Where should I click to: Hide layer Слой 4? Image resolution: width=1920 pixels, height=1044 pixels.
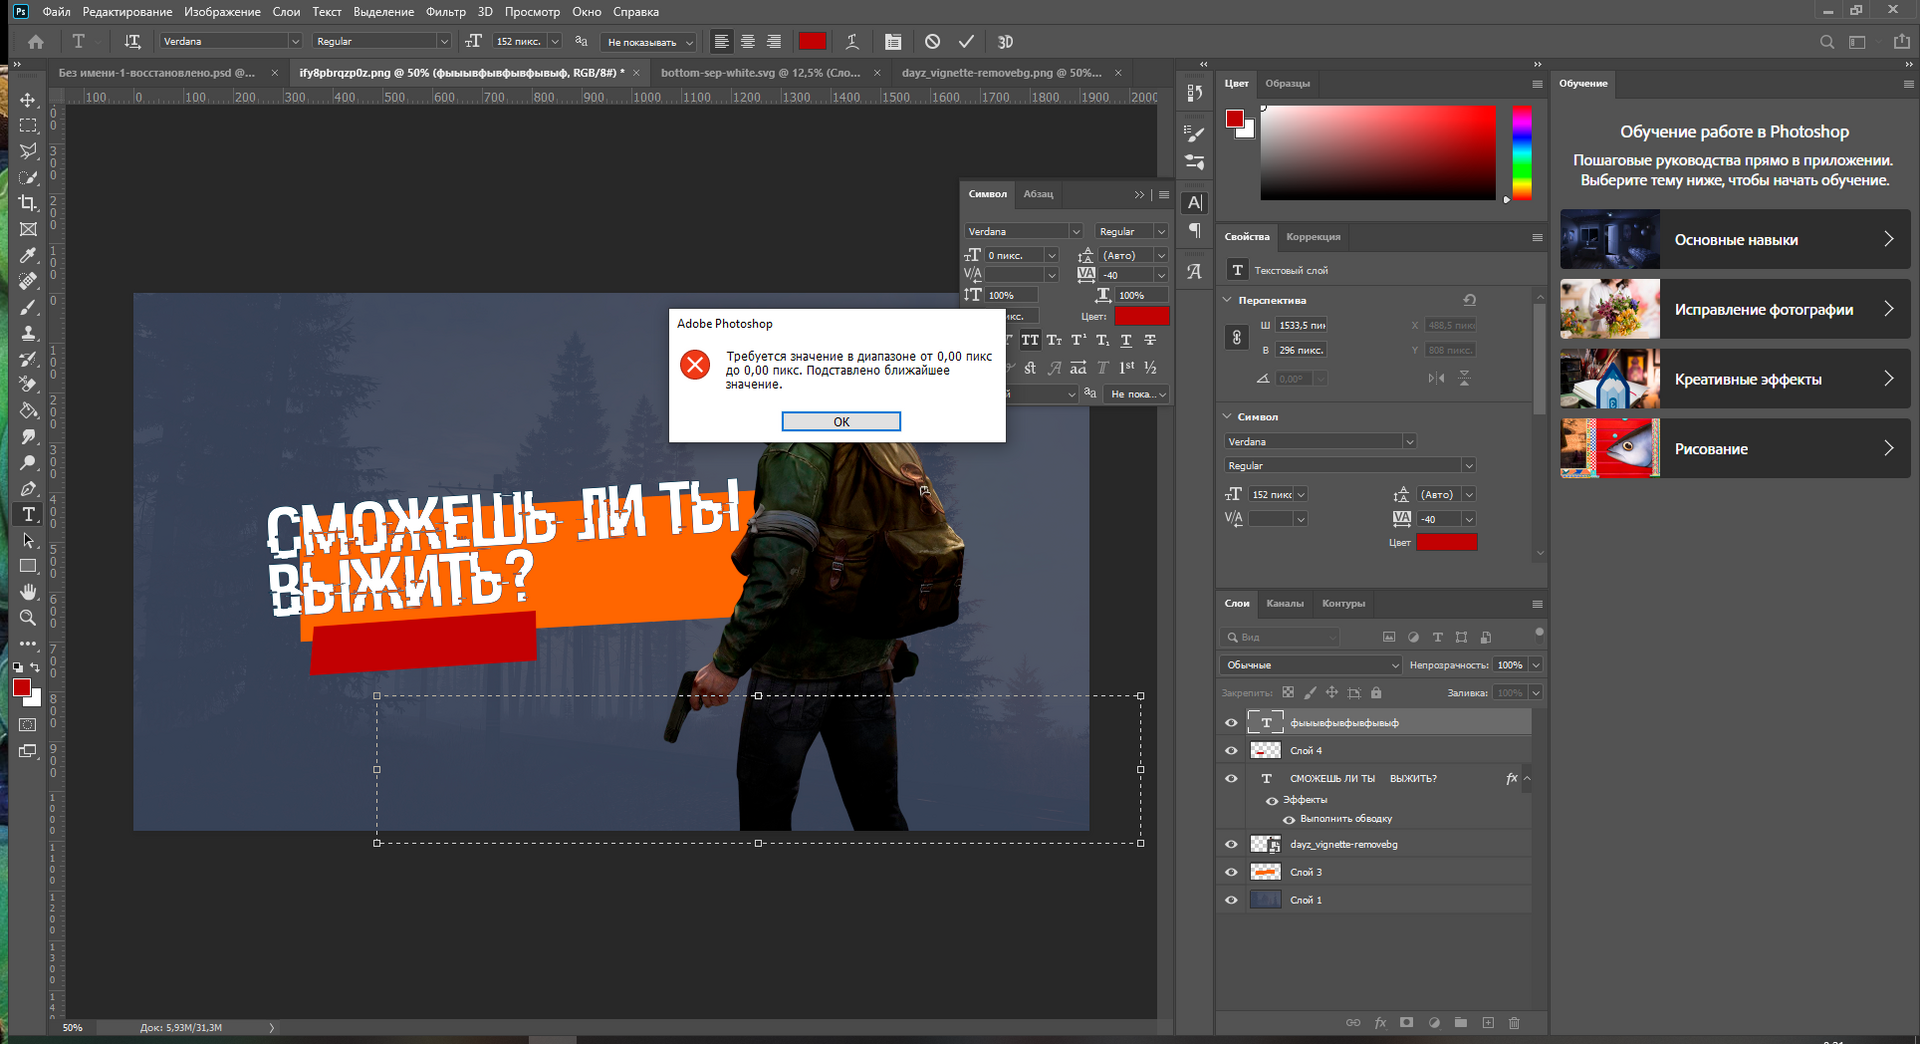[1231, 750]
